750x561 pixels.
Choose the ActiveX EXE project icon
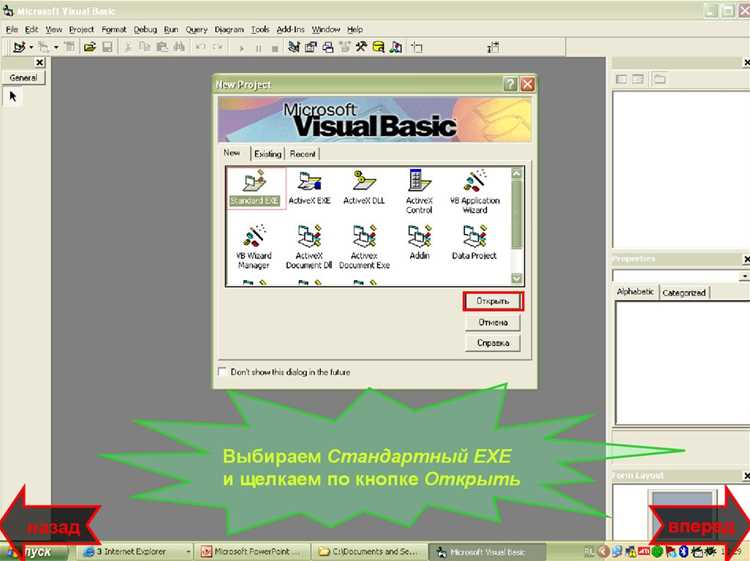(x=309, y=187)
